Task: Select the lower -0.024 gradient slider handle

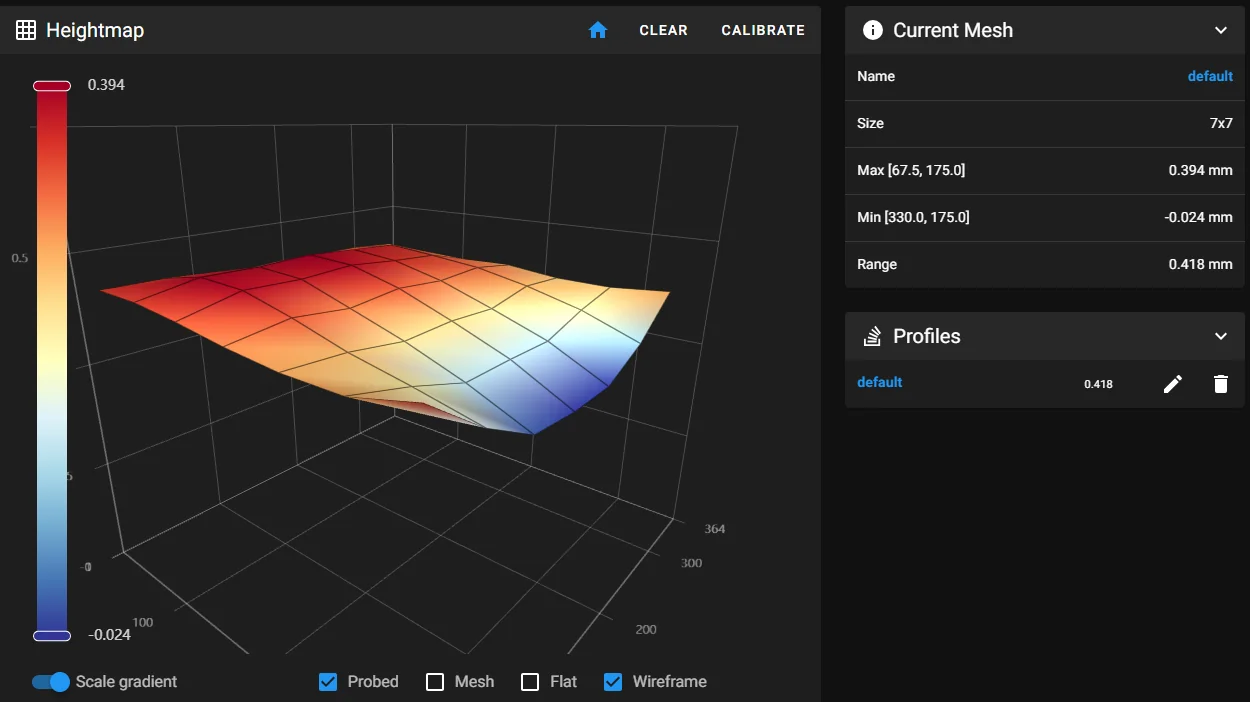Action: point(52,636)
